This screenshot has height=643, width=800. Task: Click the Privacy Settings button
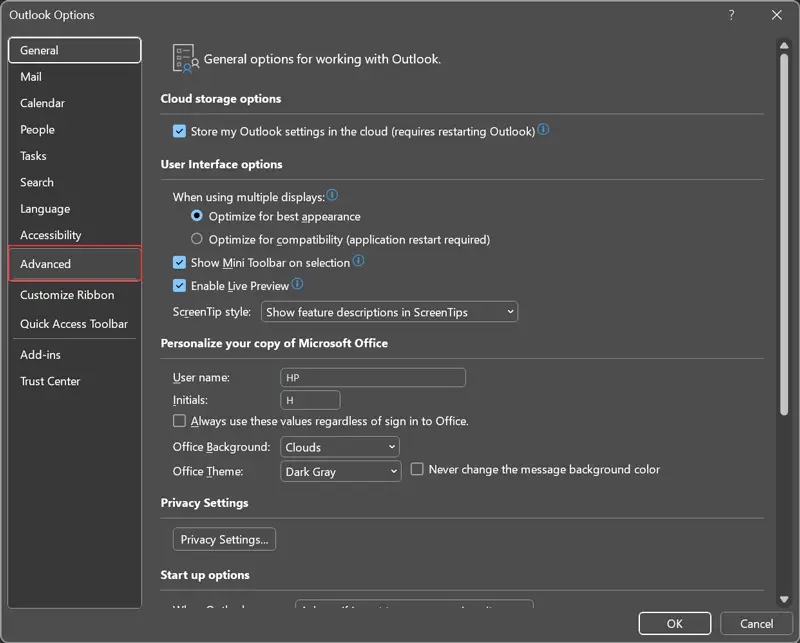[x=224, y=539]
